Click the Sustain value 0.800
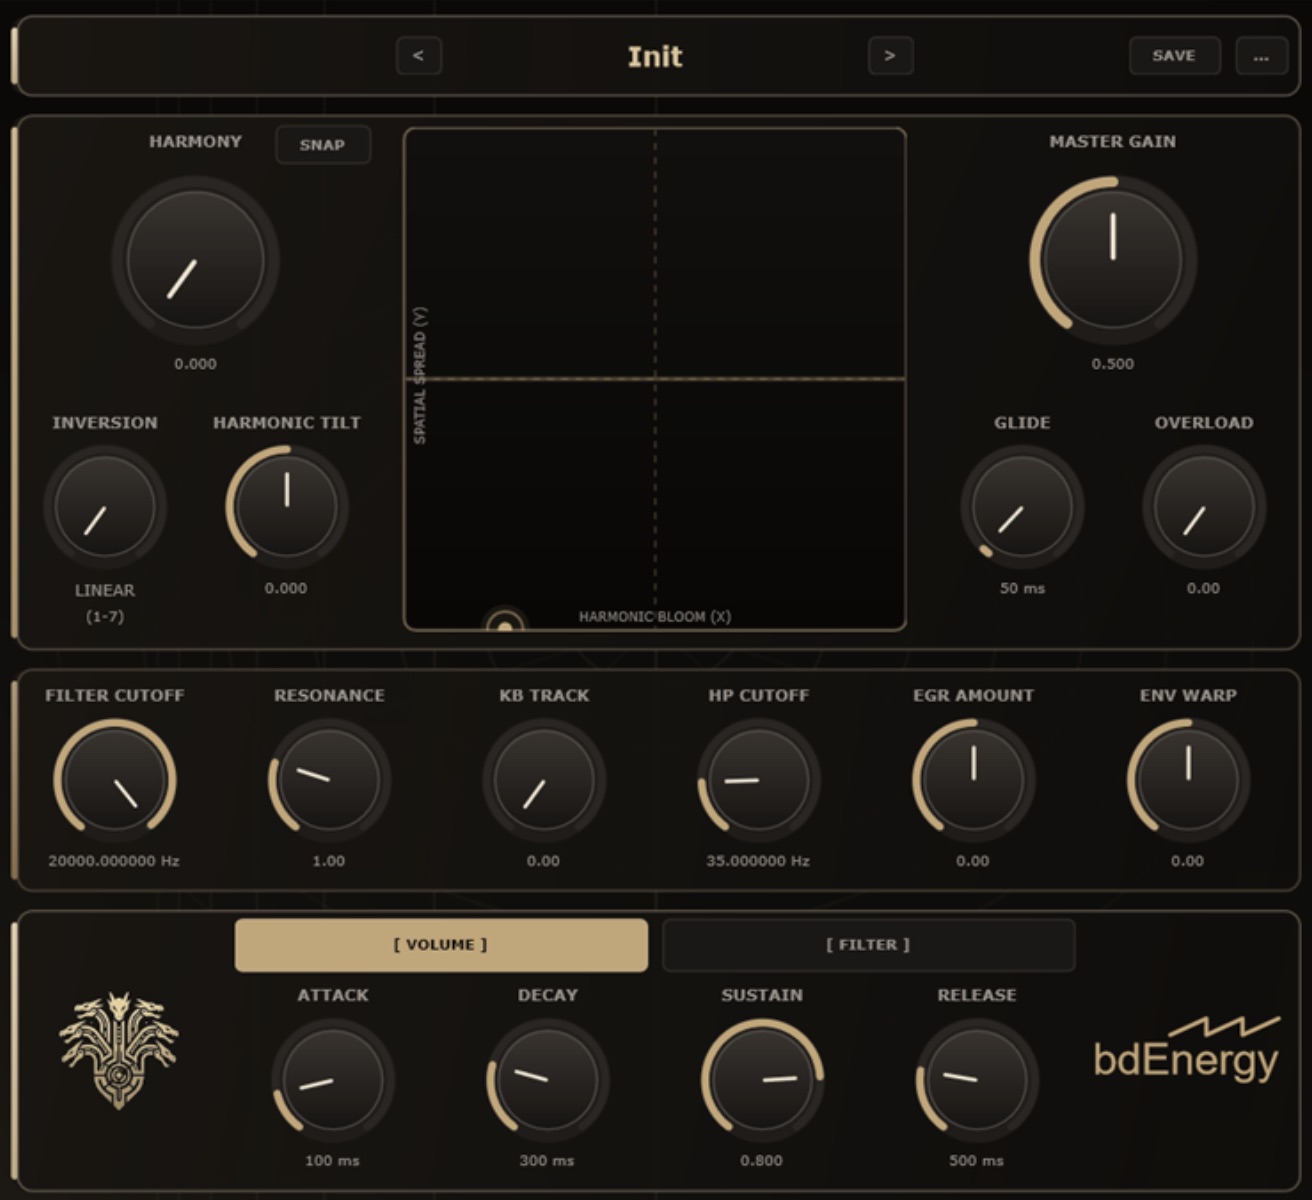1312x1200 pixels. coord(762,1161)
